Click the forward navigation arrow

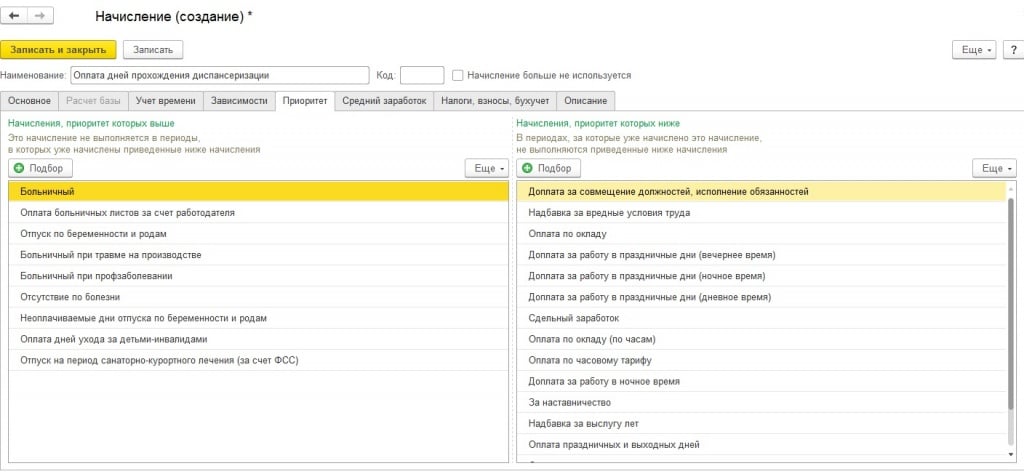point(40,17)
